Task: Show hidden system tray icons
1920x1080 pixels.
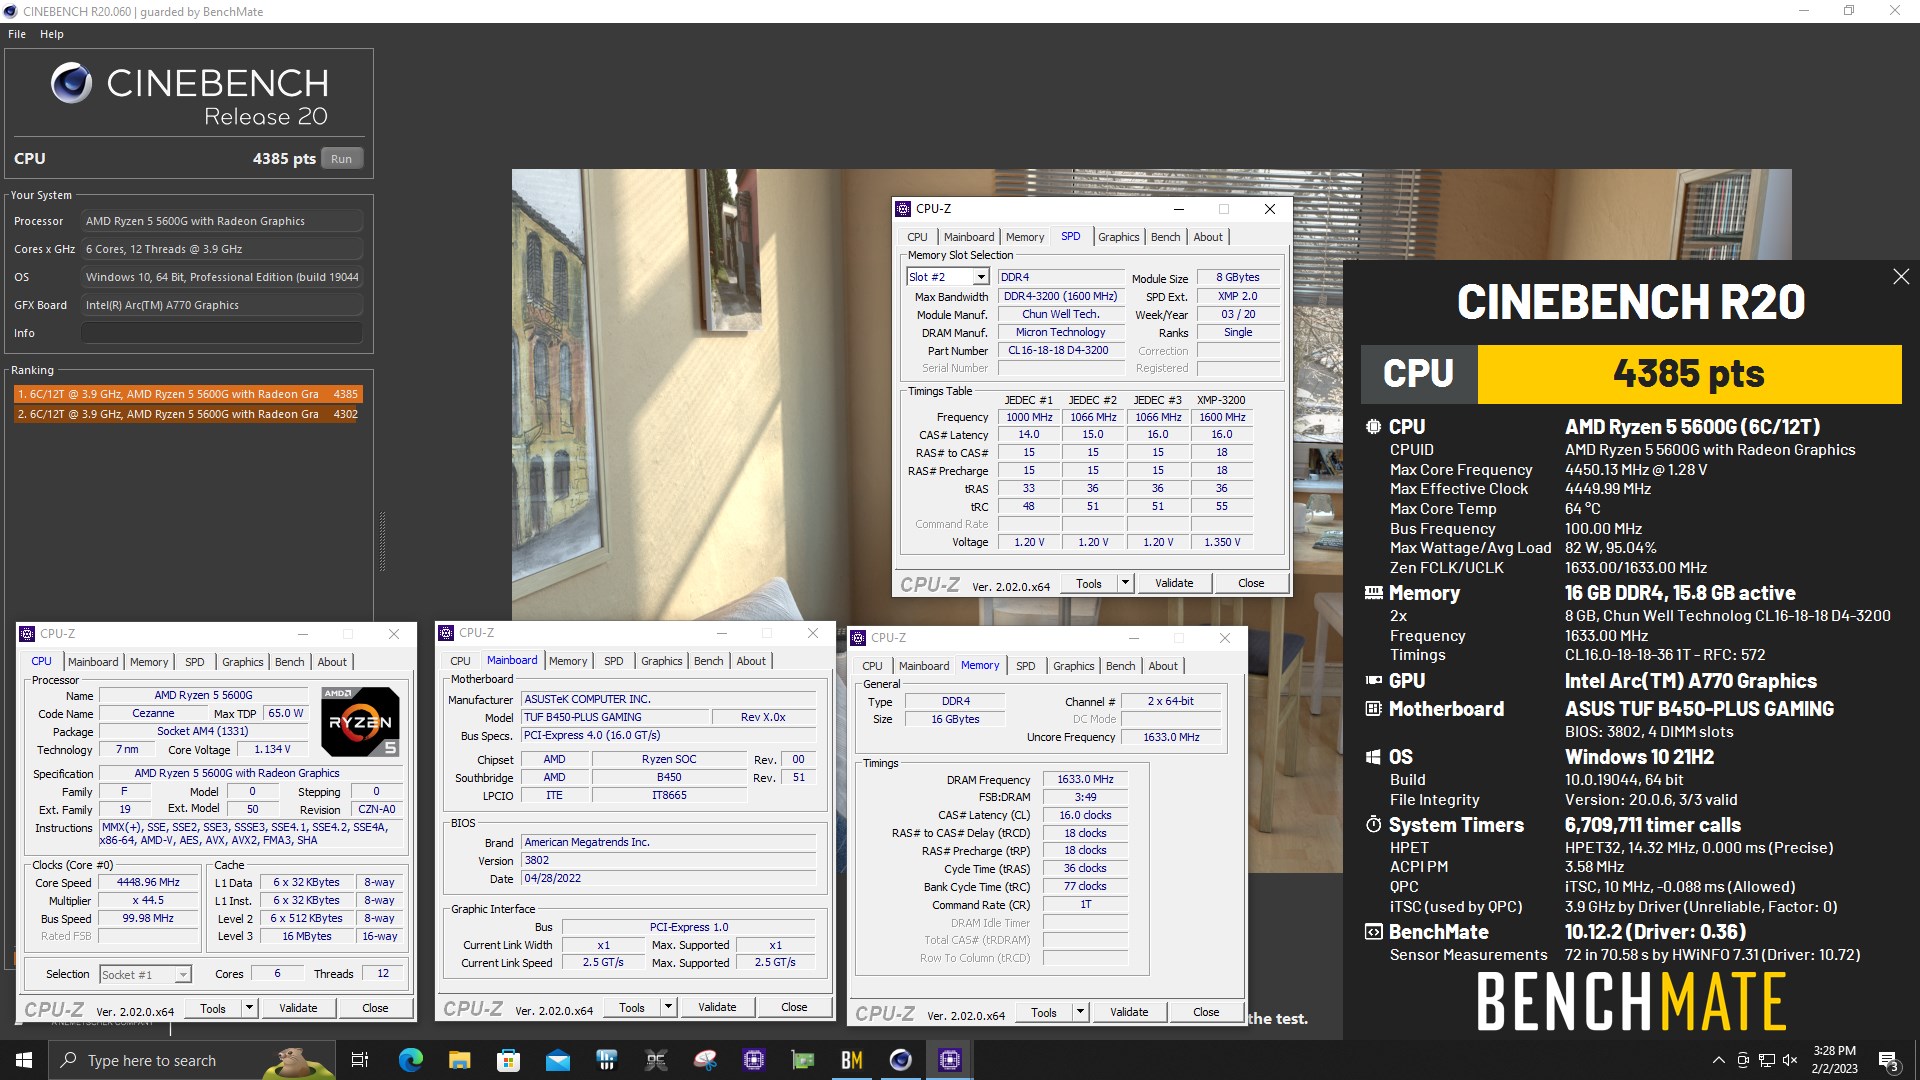Action: [x=1718, y=1060]
